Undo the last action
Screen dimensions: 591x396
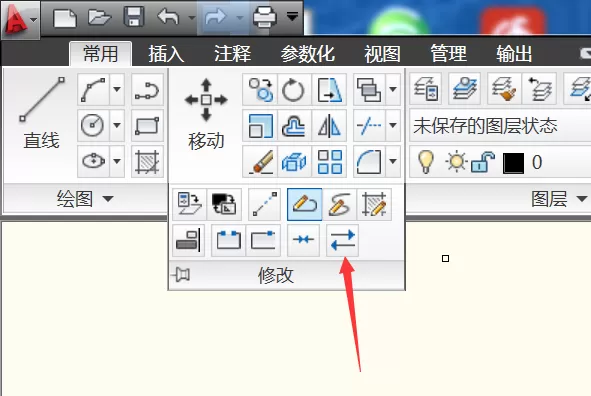(168, 17)
